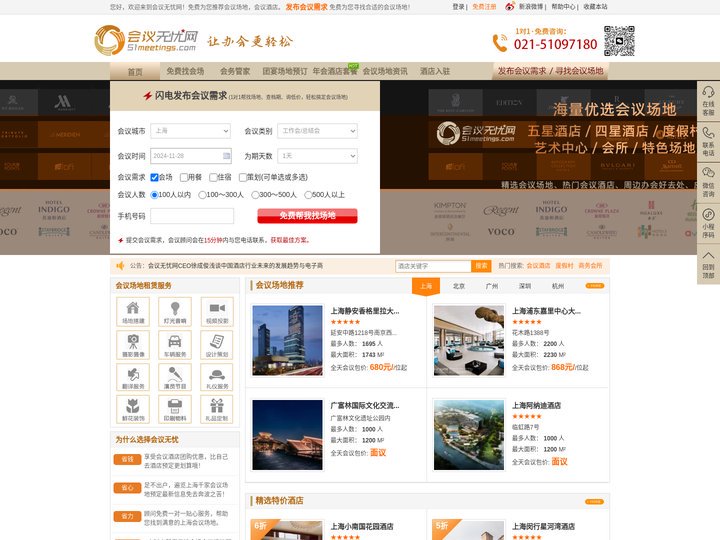Open the 印刷物料 printer icon

click(175, 409)
